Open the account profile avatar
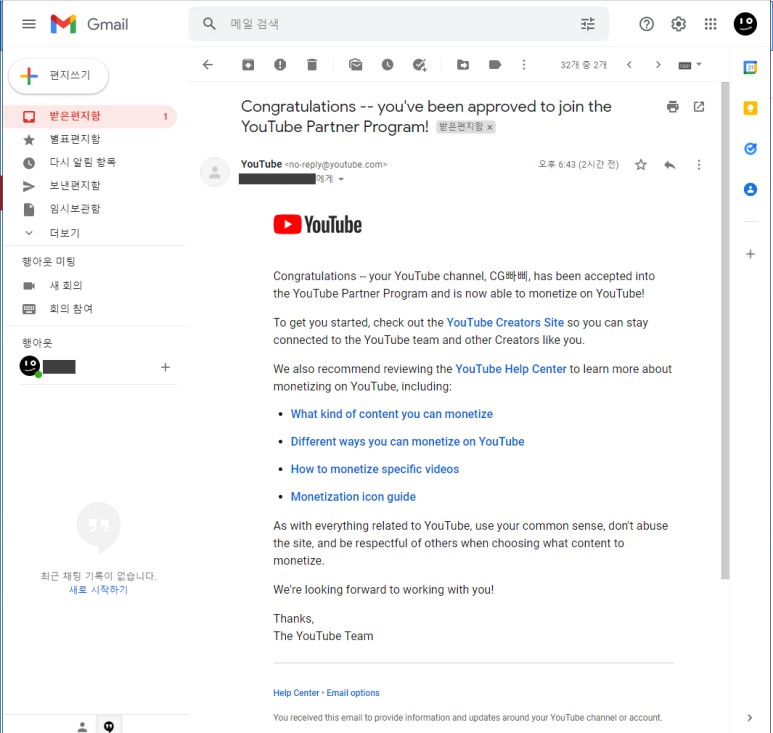The image size is (773, 733). point(745,24)
